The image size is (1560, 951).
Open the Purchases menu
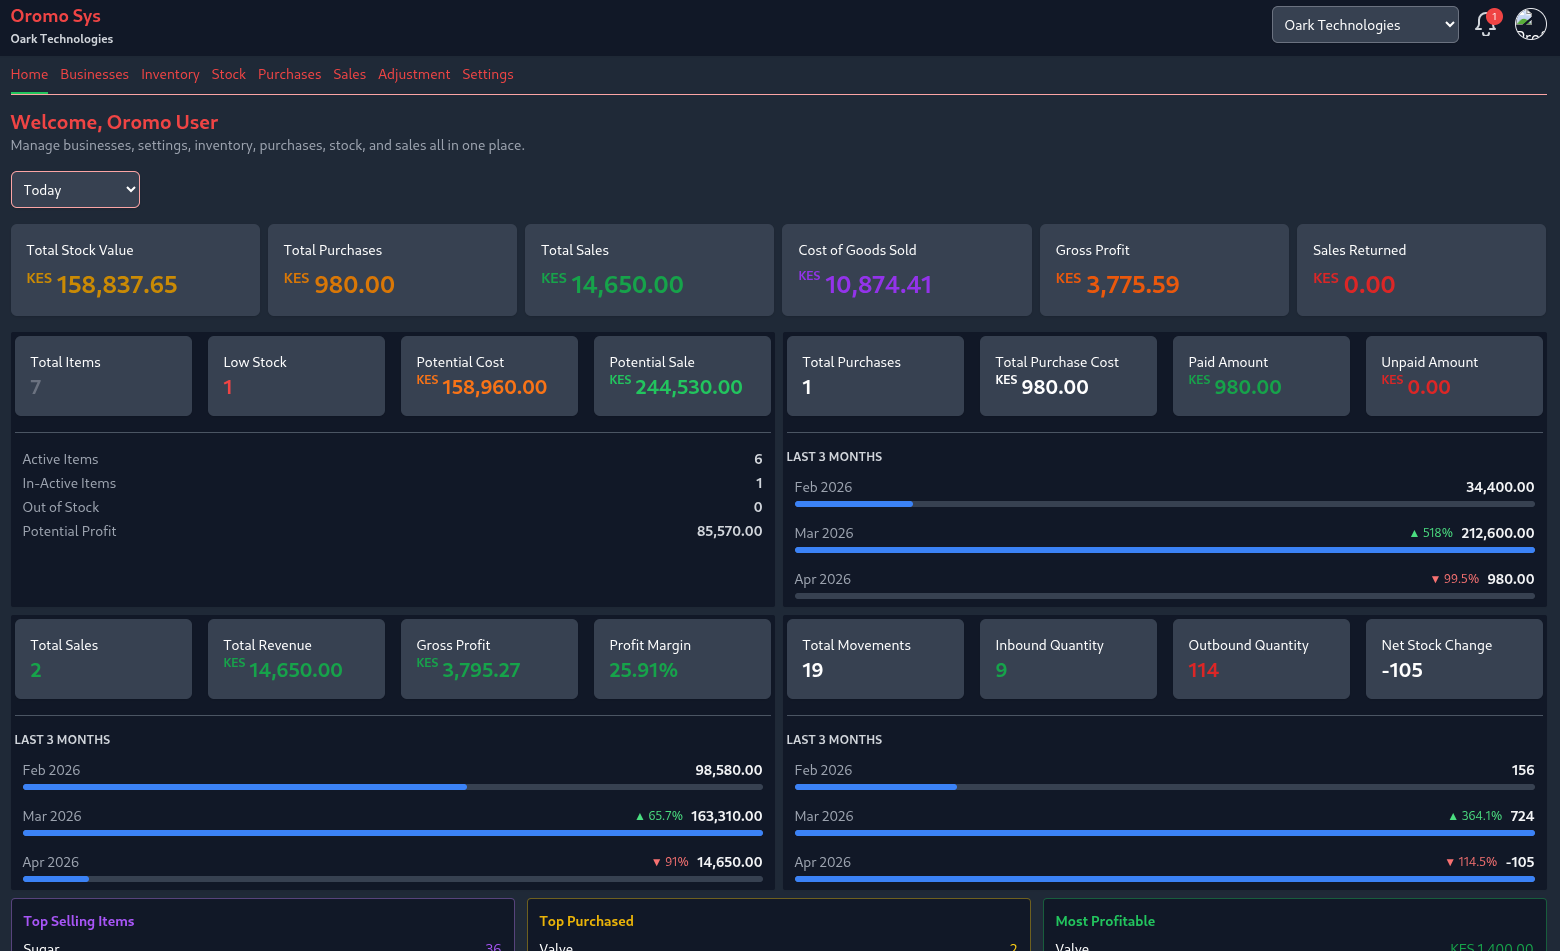pos(289,74)
